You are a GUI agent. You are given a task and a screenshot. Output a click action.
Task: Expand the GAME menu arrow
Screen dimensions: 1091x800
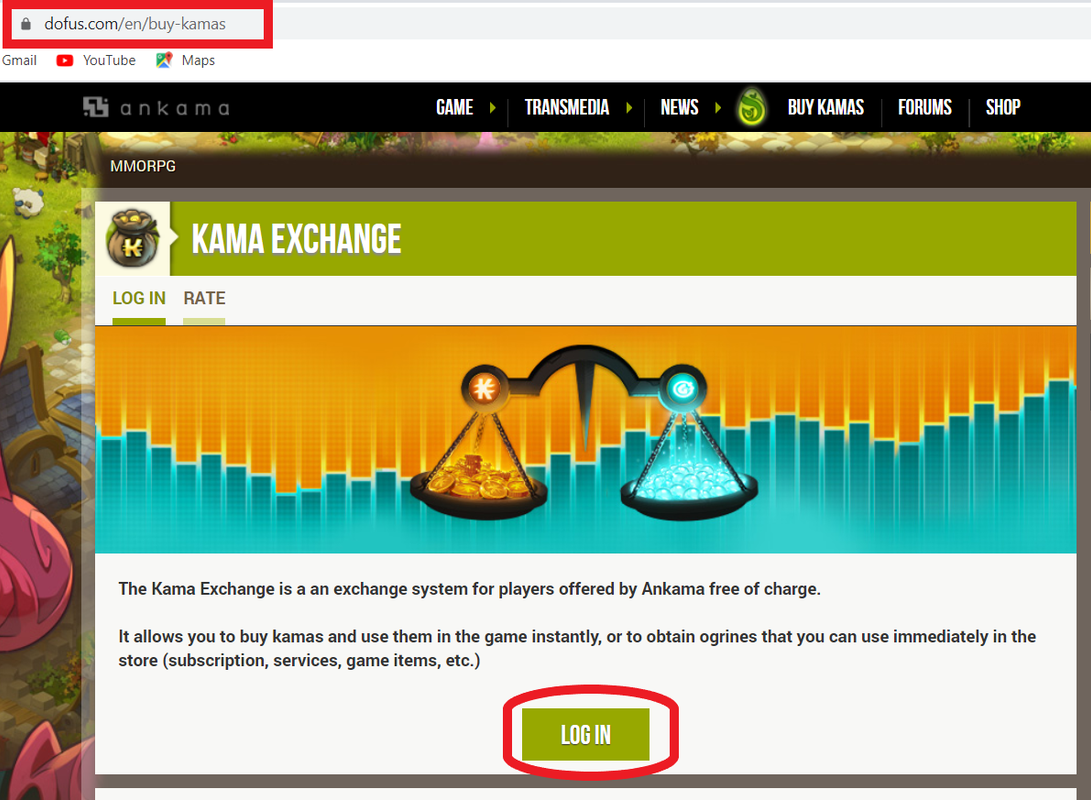coord(493,108)
